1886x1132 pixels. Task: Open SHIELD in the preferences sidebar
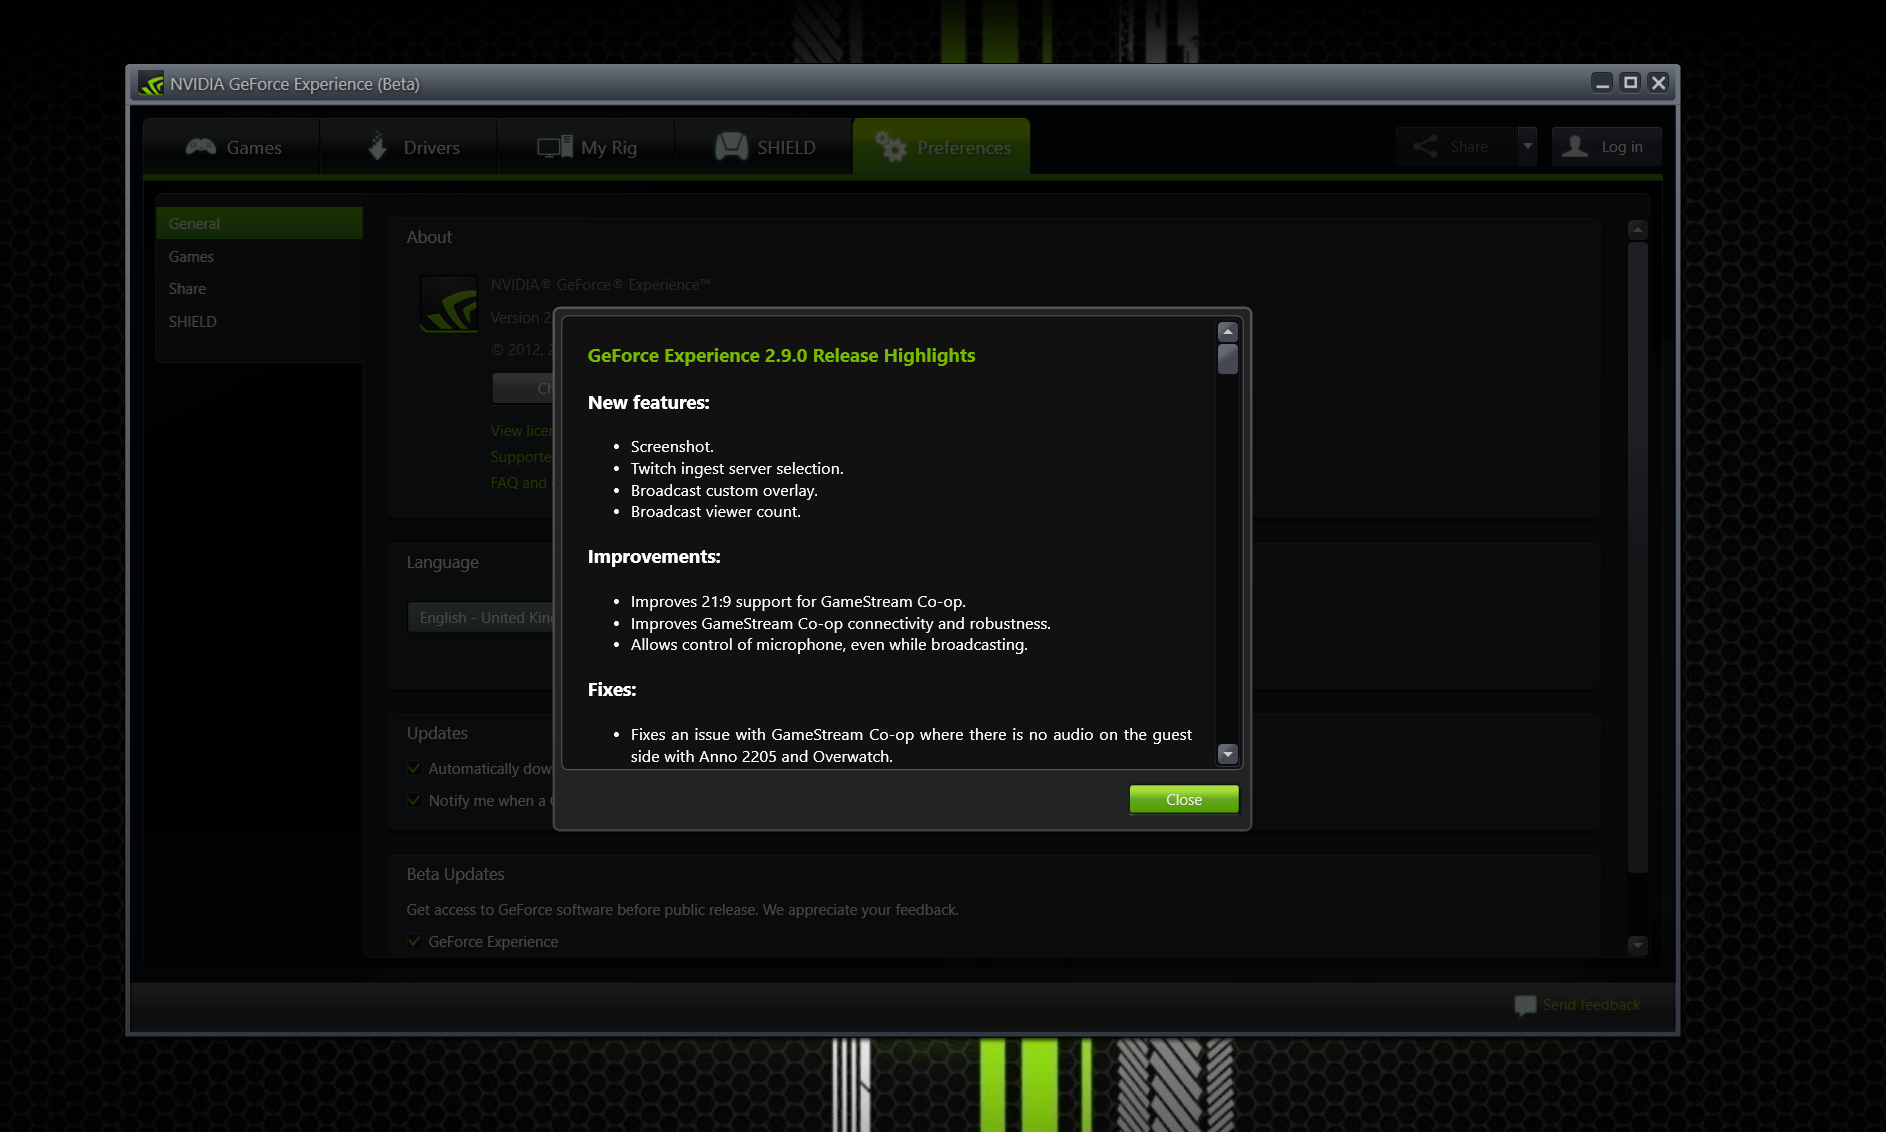(259, 321)
